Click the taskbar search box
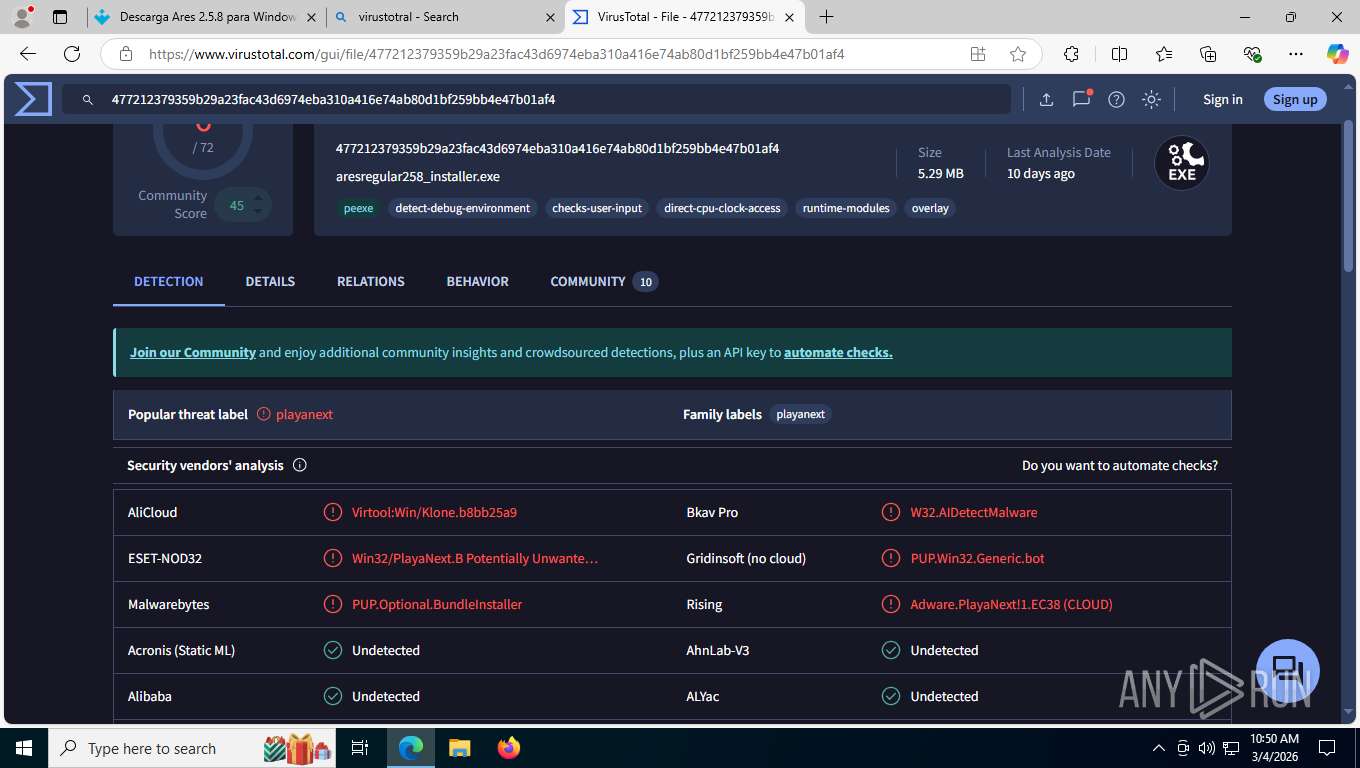 pyautogui.click(x=193, y=748)
